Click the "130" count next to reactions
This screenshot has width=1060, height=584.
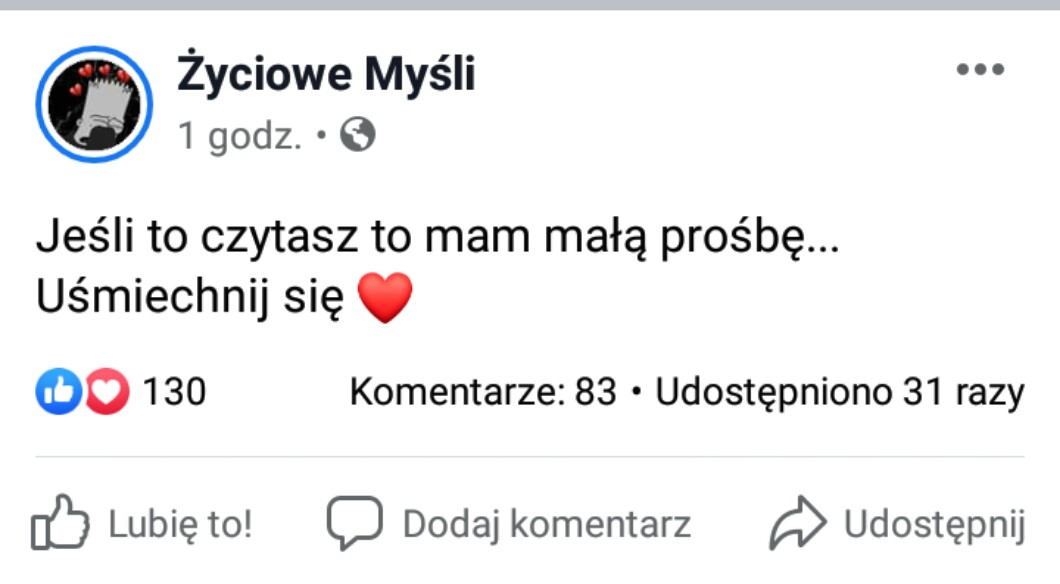(174, 392)
